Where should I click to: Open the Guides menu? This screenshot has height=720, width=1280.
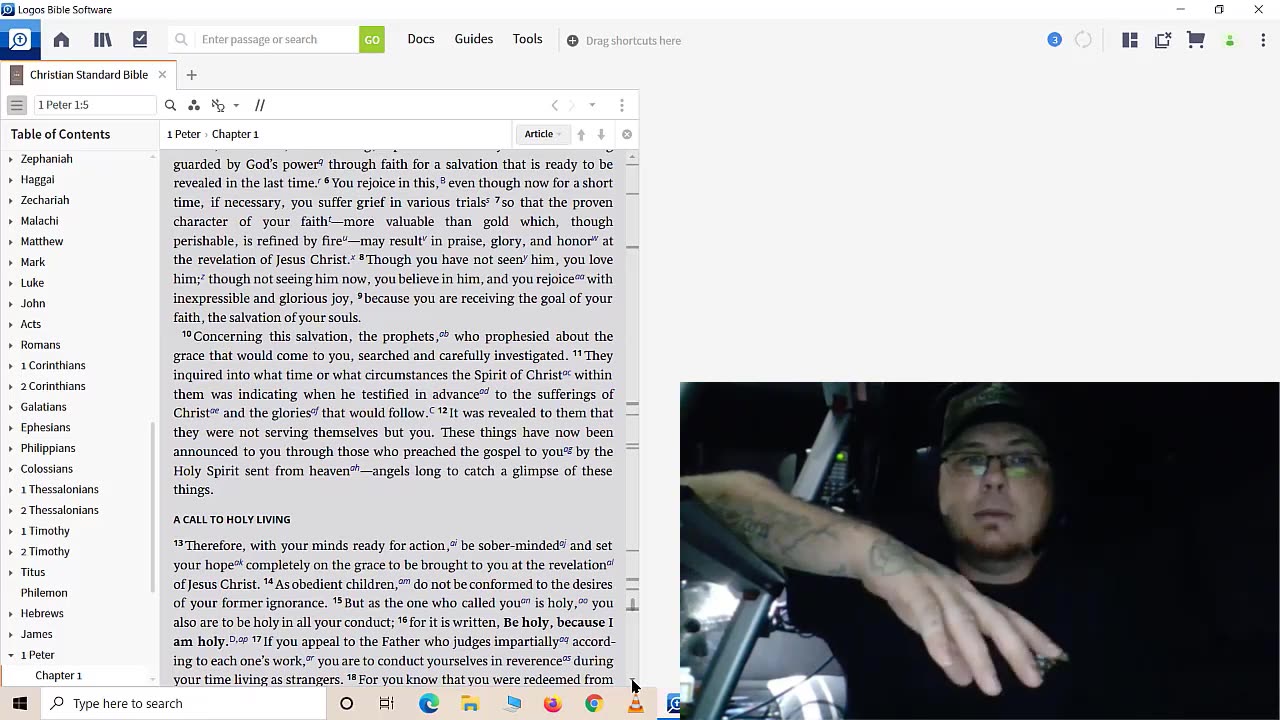click(x=474, y=39)
